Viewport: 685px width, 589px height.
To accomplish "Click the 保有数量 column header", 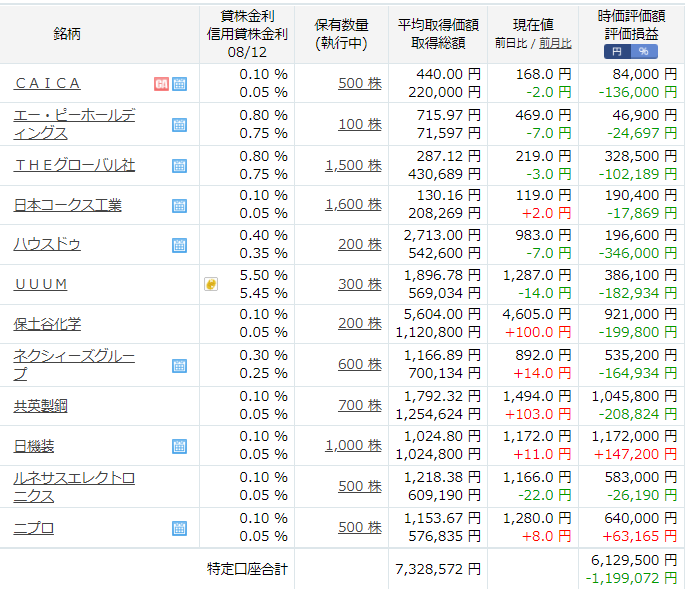I will 341,25.
